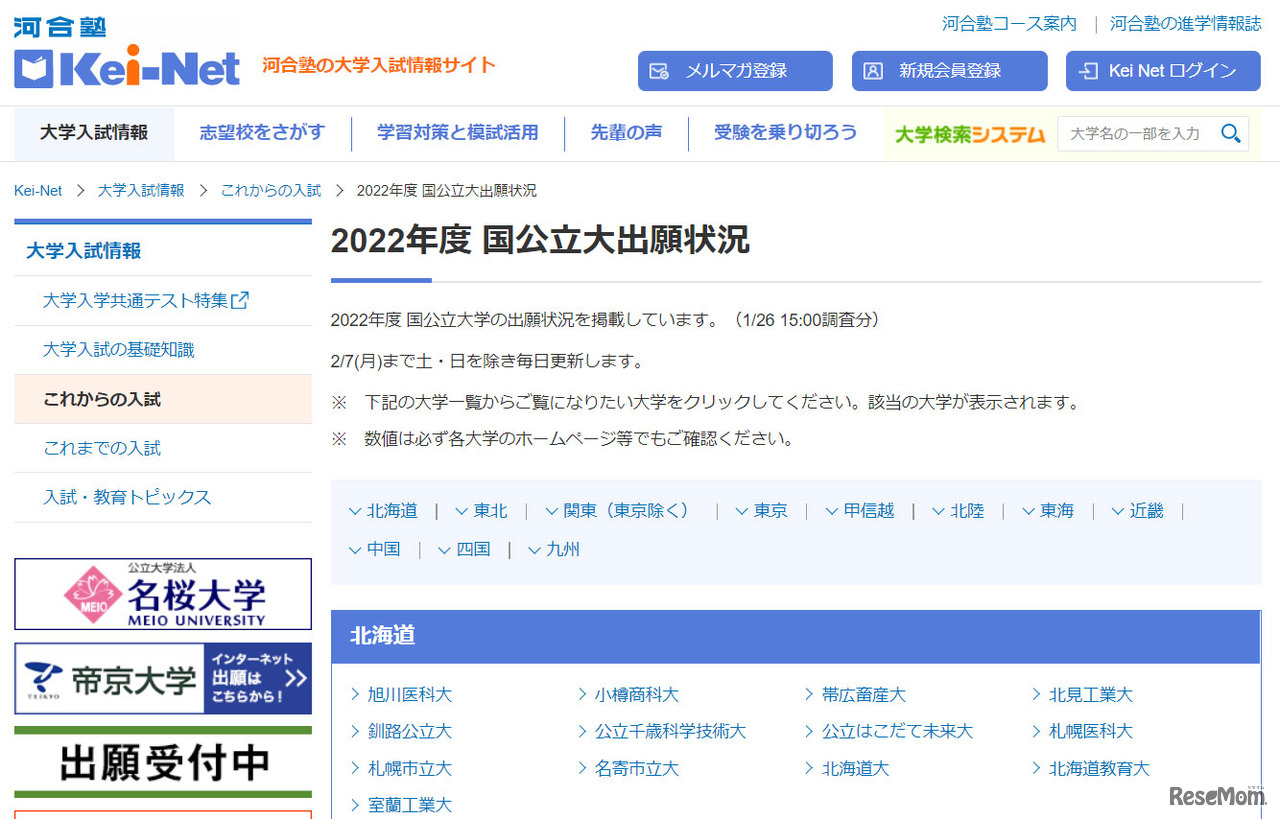
Task: Open これからの入試 via the breadcrumb
Action: (x=270, y=190)
